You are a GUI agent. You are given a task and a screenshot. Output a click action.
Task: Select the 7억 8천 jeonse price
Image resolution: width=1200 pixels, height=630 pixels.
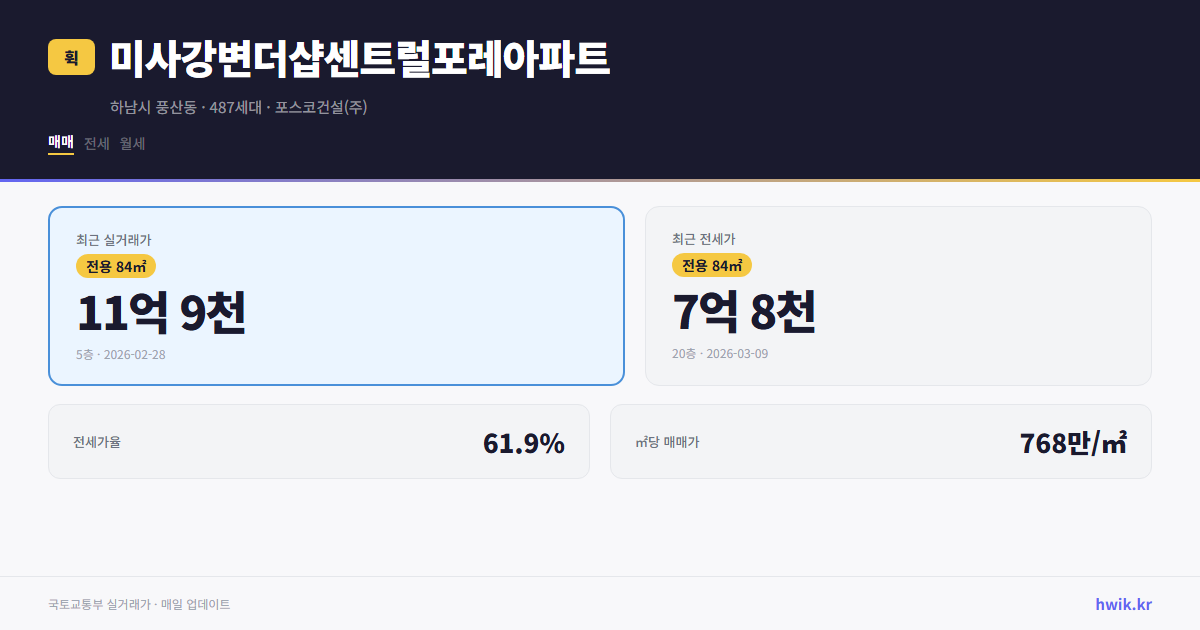pyautogui.click(x=745, y=315)
